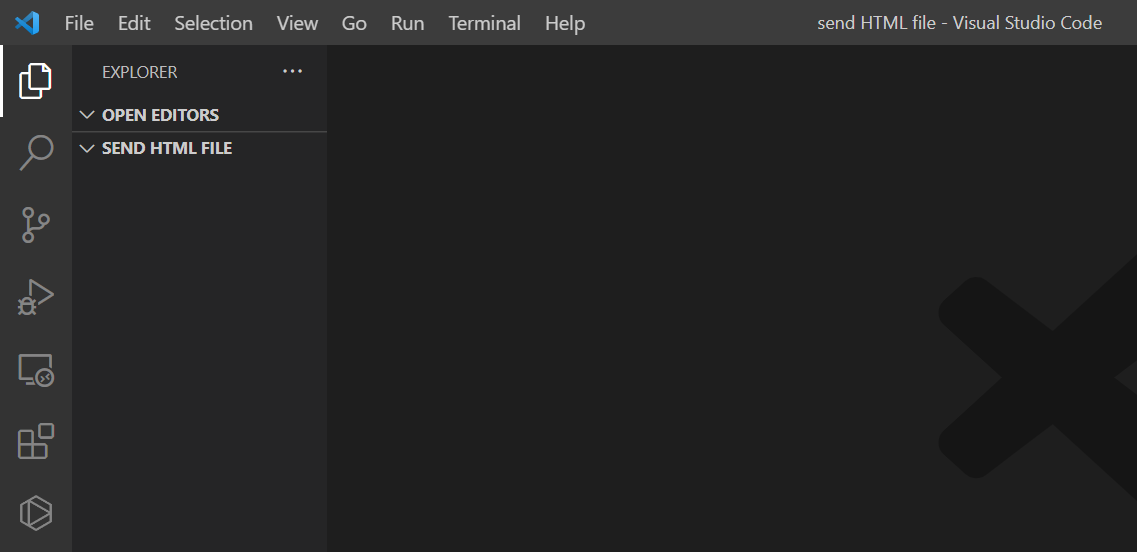The width and height of the screenshot is (1137, 552).
Task: Open the Run and Debug view
Action: click(x=35, y=297)
